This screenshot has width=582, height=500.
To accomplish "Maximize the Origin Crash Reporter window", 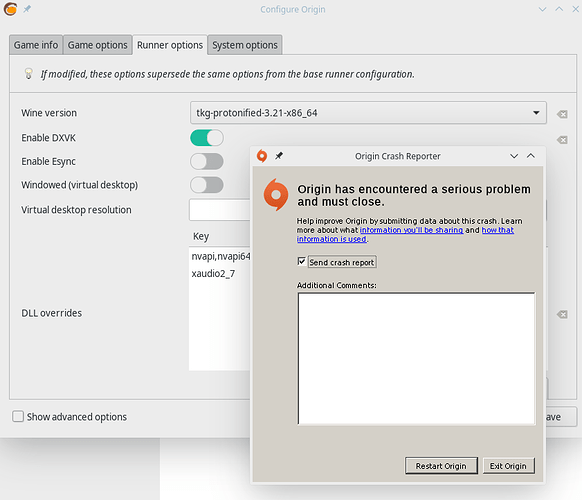I will tap(531, 156).
